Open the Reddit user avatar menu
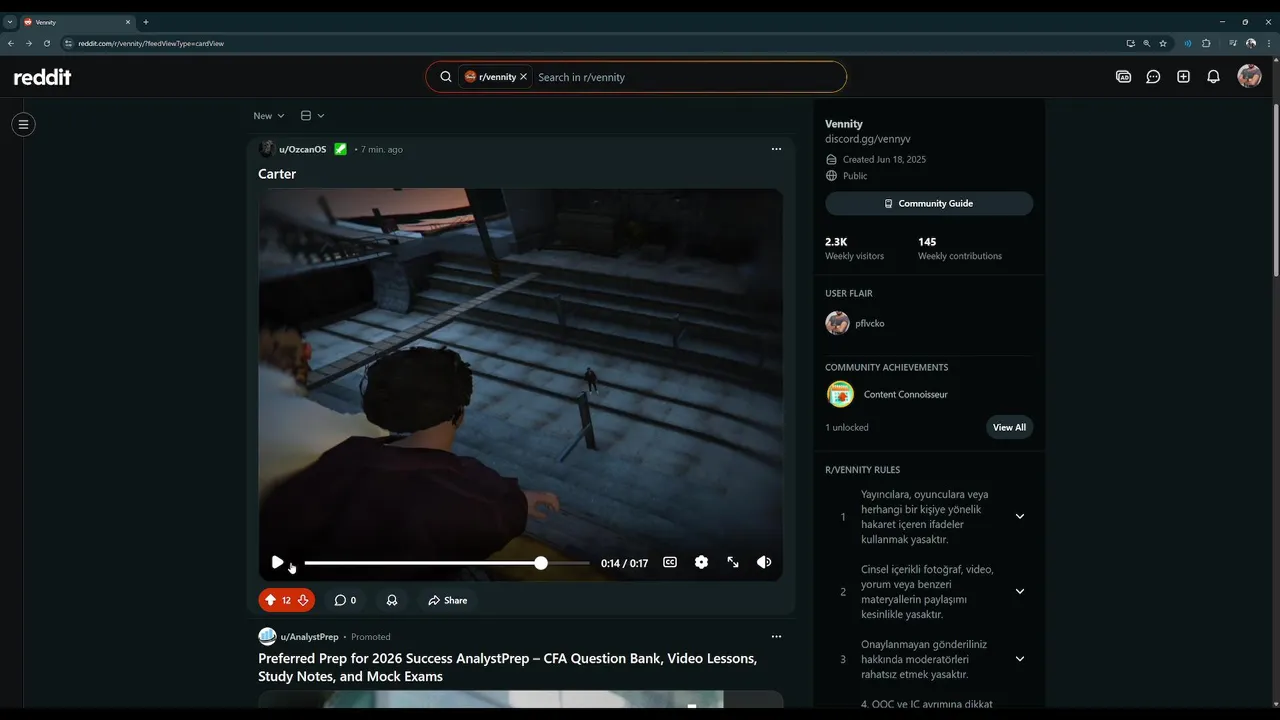The image size is (1280, 720). coord(1249,76)
